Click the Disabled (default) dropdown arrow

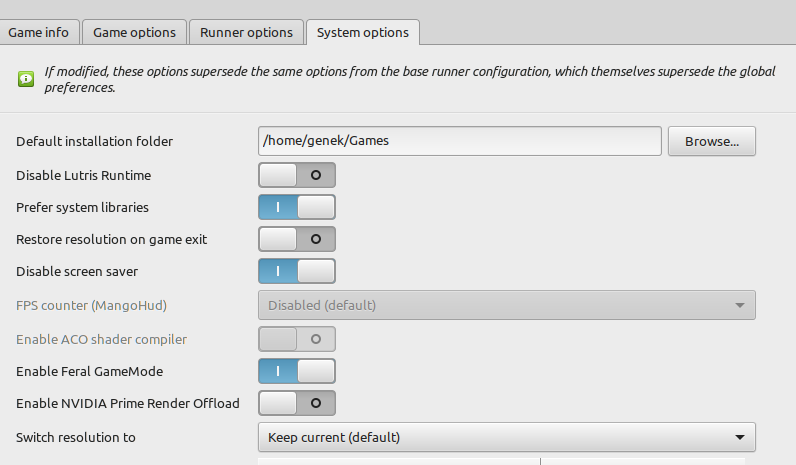740,305
